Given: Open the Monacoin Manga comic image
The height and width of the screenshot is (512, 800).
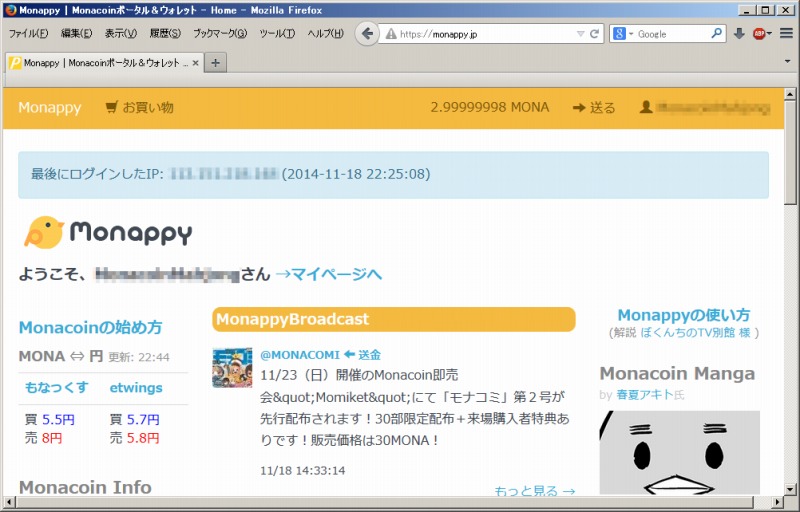Looking at the screenshot, I should (x=679, y=452).
